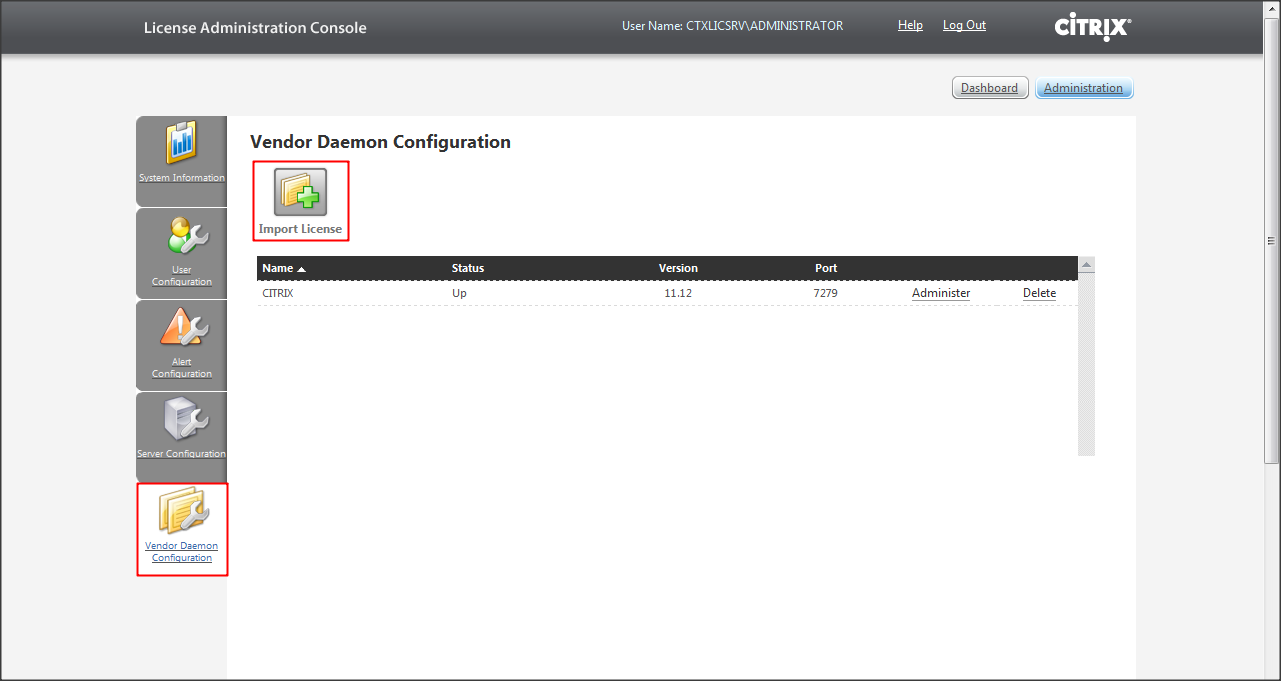Open the System Information sidebar icon
This screenshot has width=1281, height=681.
[x=182, y=144]
